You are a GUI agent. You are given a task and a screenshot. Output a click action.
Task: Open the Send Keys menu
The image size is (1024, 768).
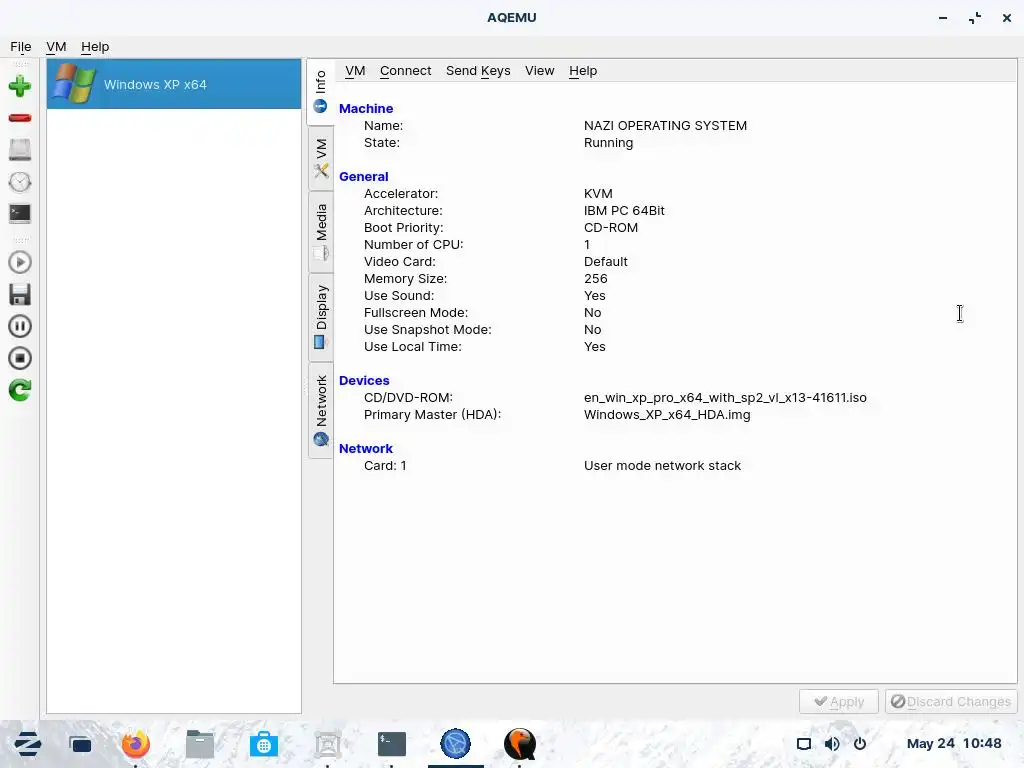pyautogui.click(x=478, y=71)
